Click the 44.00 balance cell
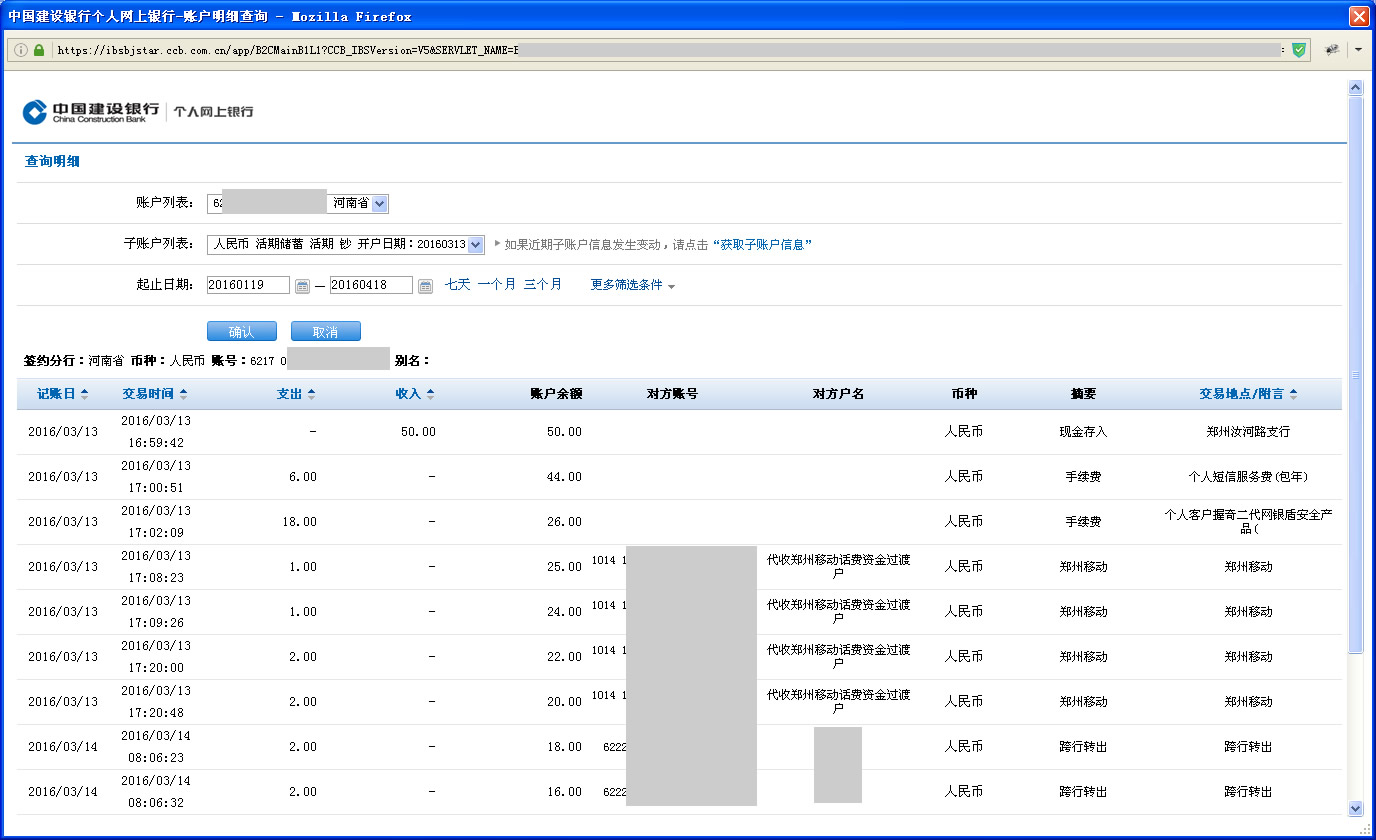1376x840 pixels. click(x=564, y=477)
